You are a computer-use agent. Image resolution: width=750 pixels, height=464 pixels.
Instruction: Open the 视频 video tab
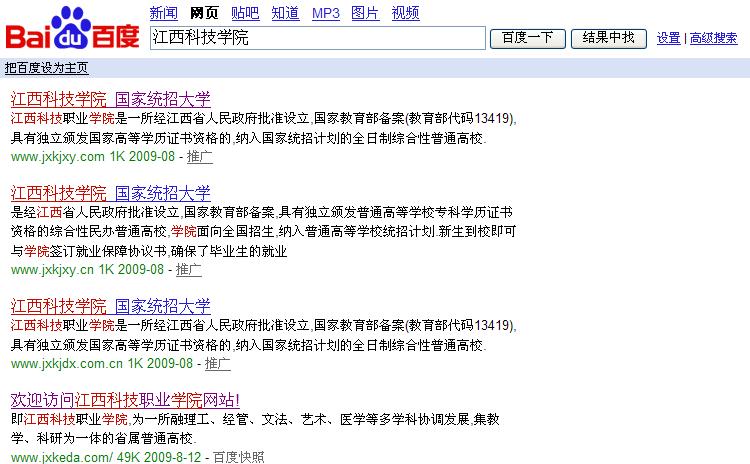click(406, 13)
